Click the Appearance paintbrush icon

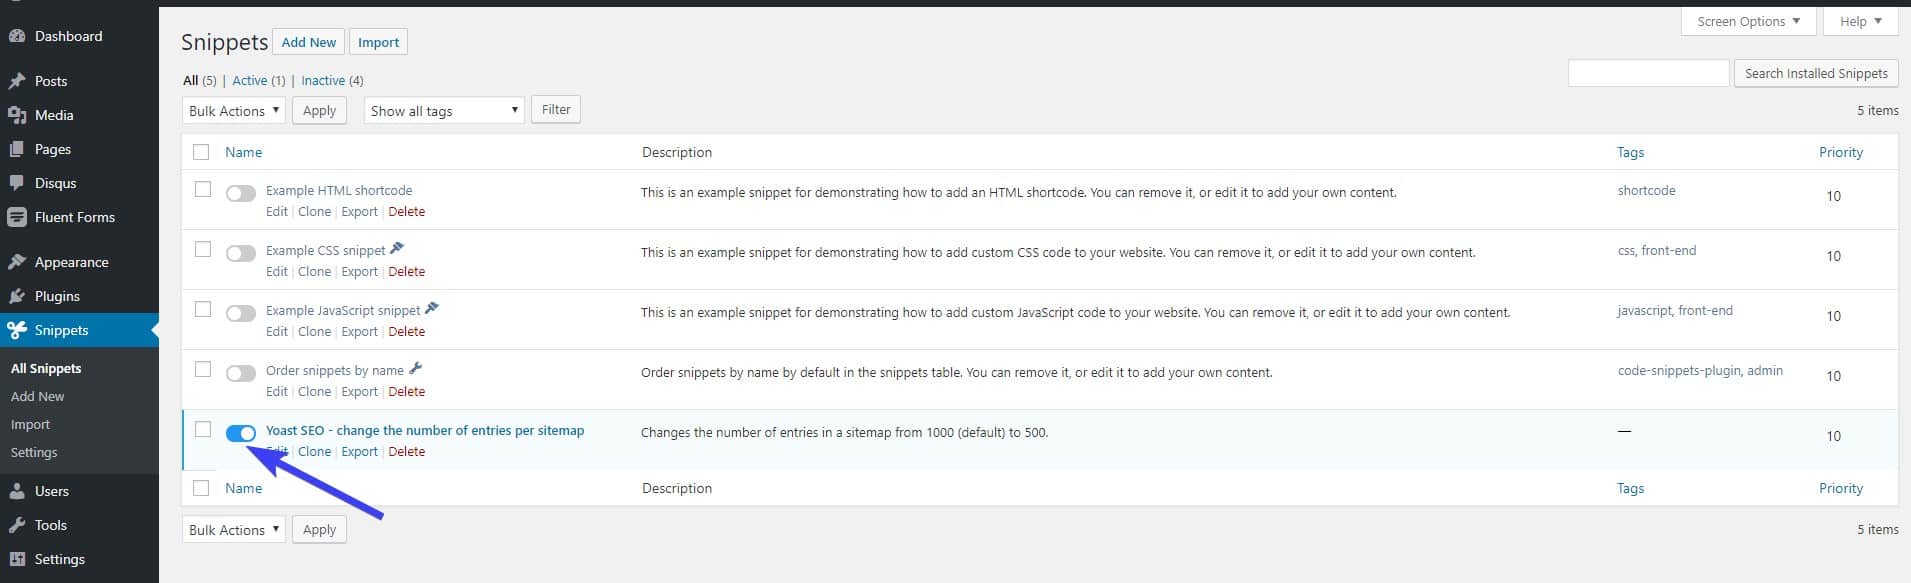click(x=16, y=262)
